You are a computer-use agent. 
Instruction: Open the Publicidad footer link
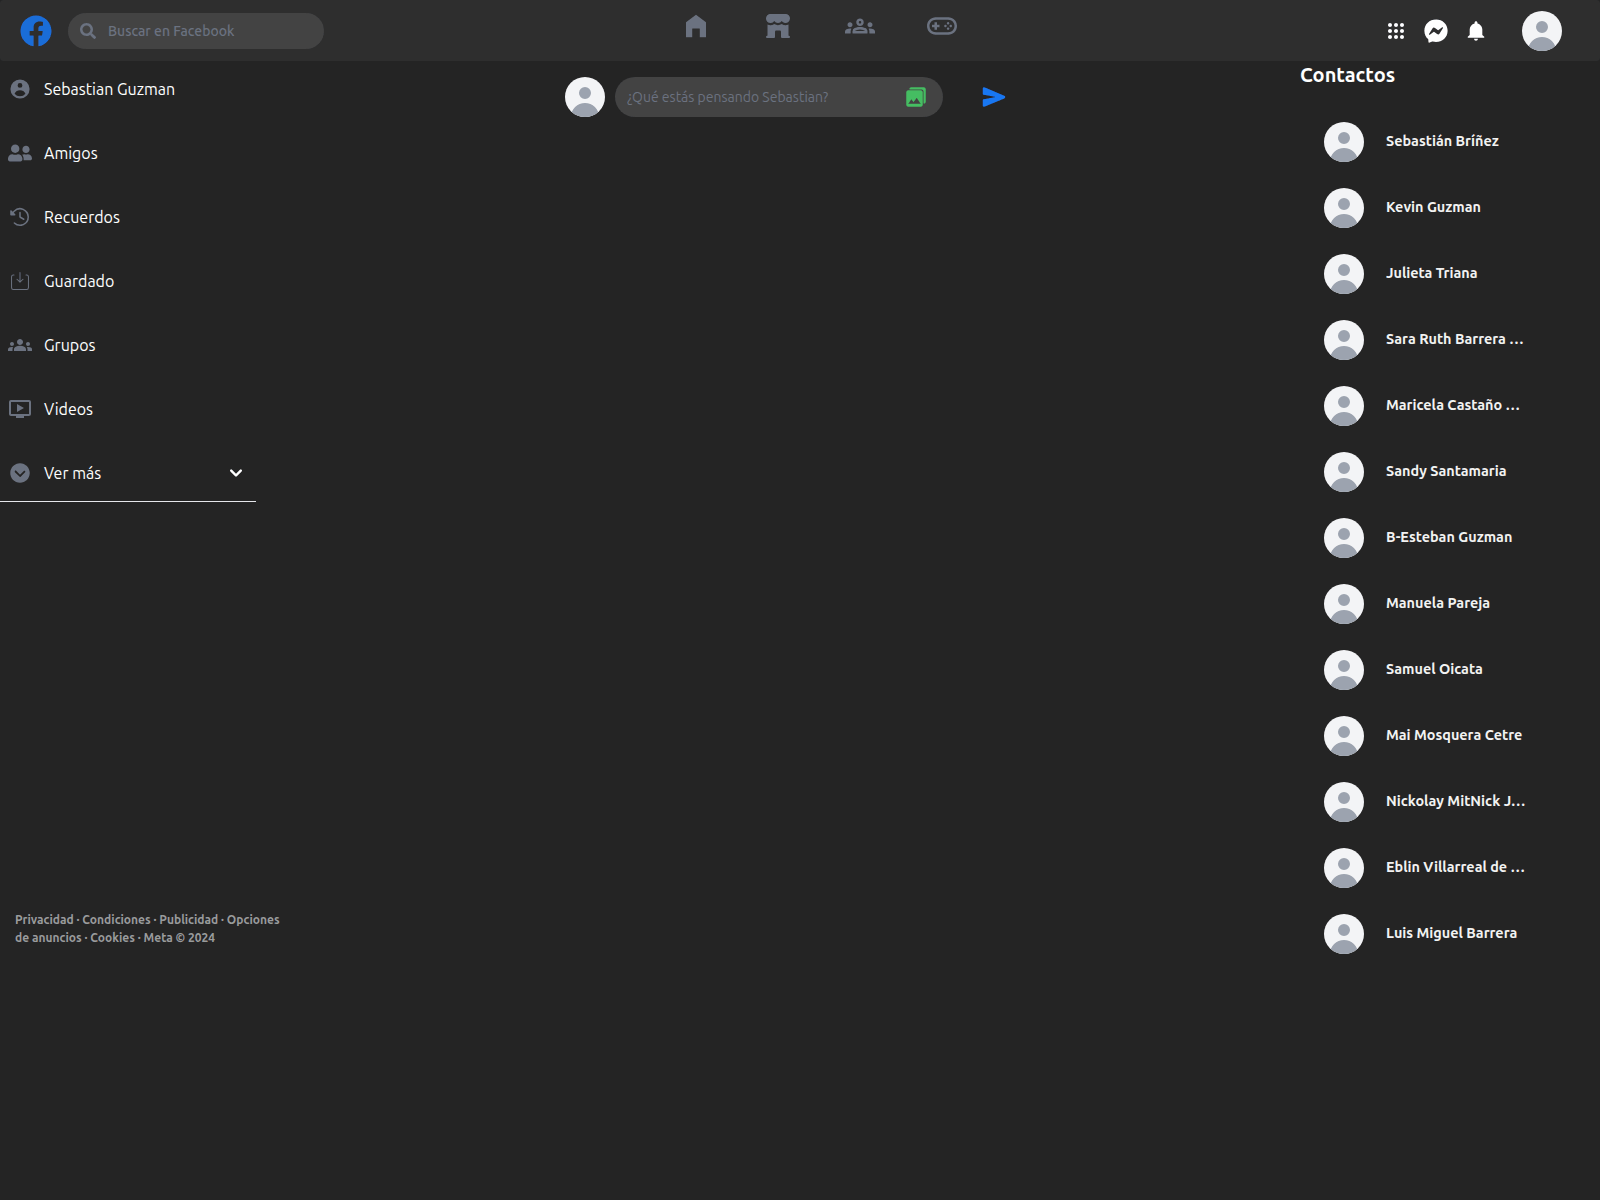click(188, 920)
